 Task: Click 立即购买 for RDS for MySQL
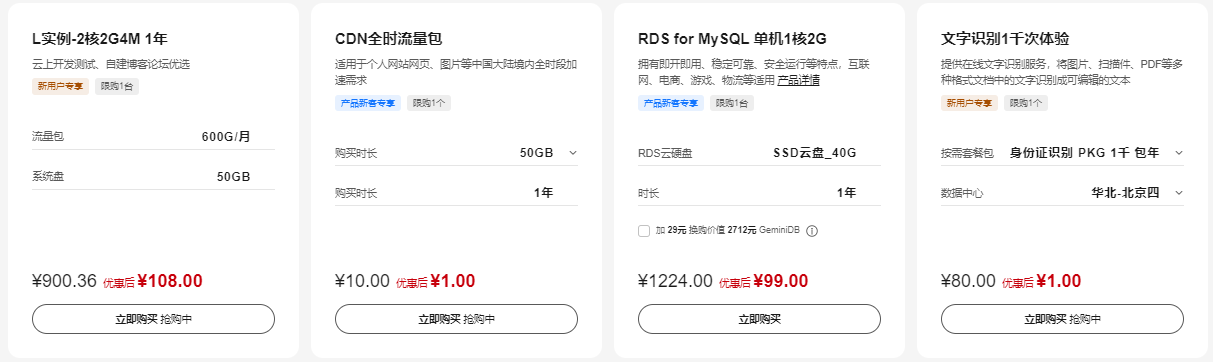(x=759, y=319)
